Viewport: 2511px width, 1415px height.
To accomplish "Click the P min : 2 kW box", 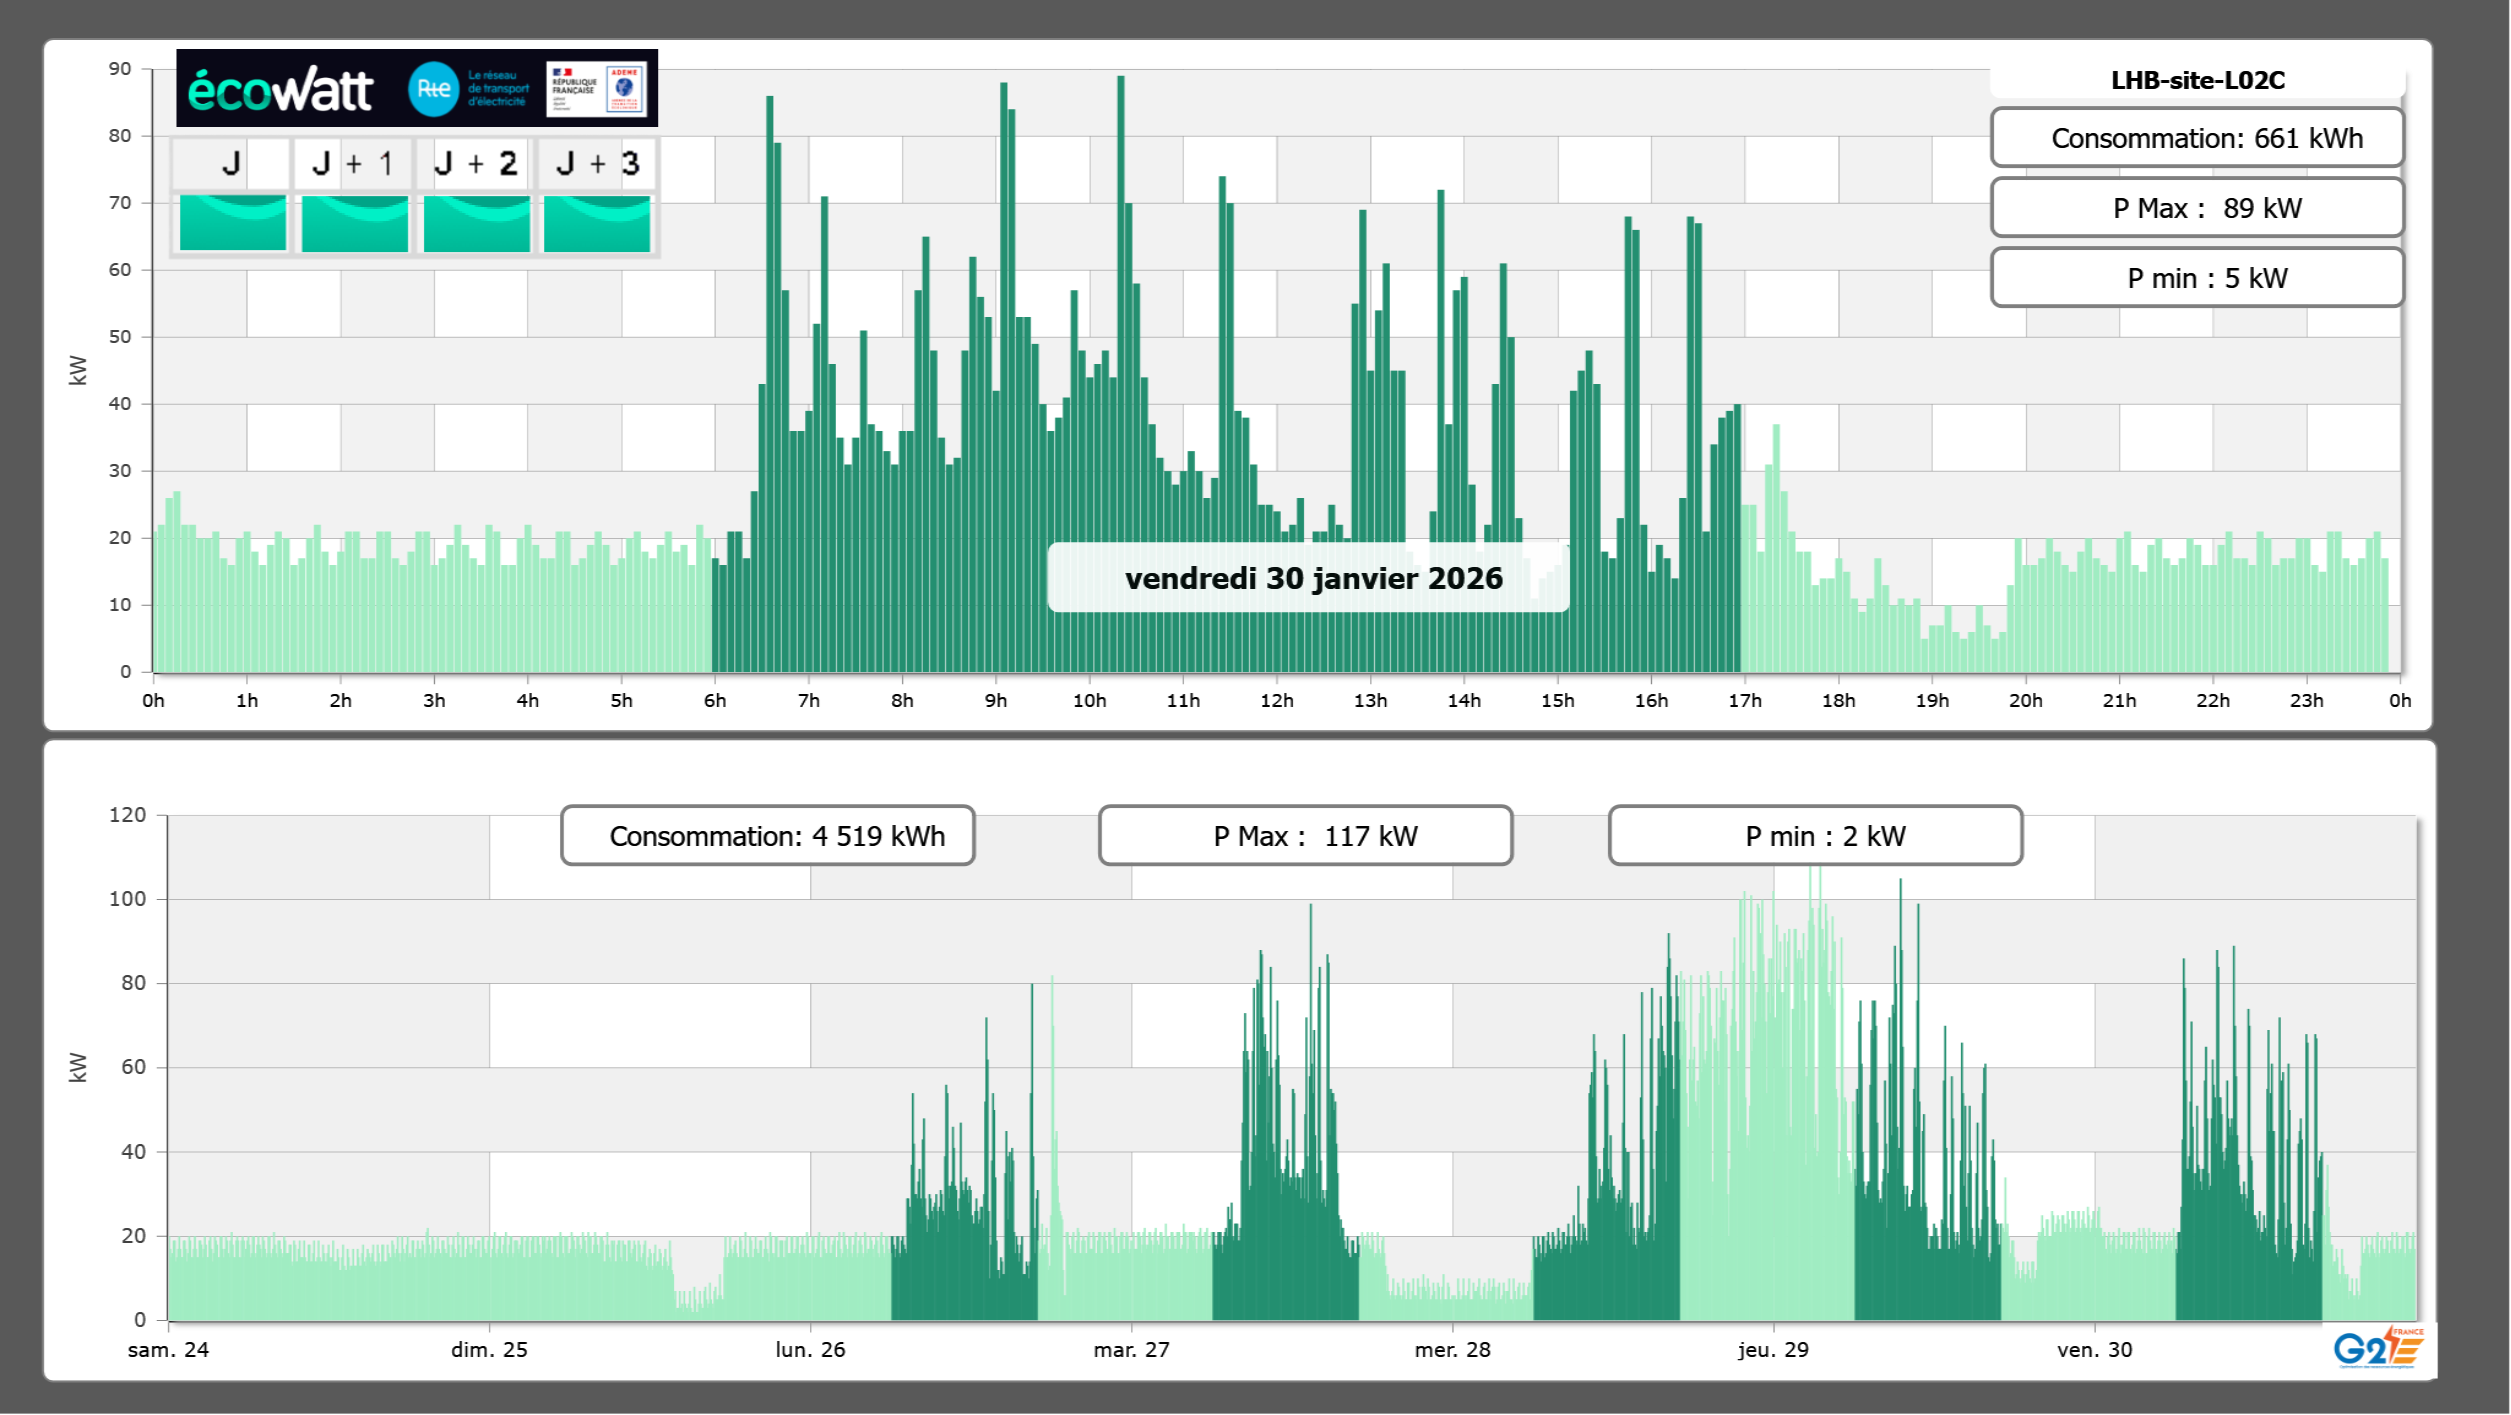I will tap(1815, 836).
